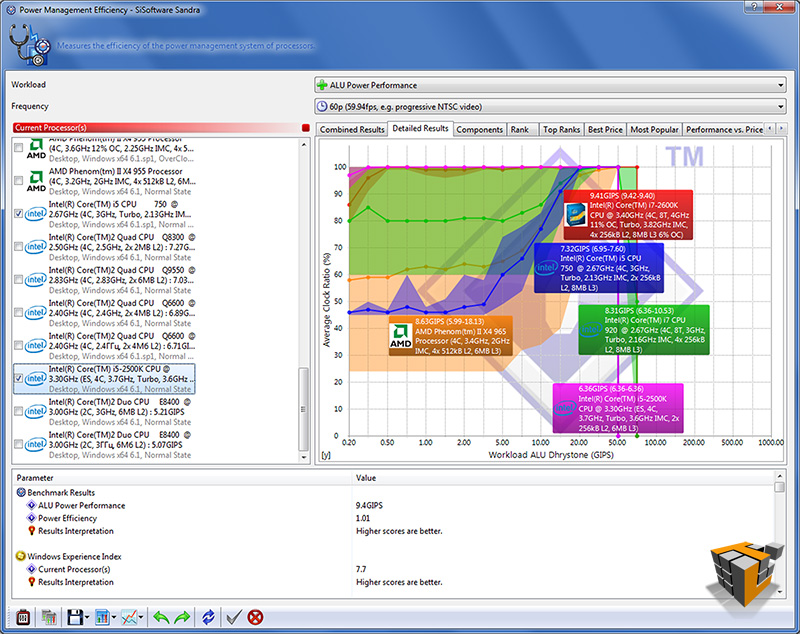Check the Core 2 Duo E8400 5.21GIPS checkbox
This screenshot has height=634, width=800.
19,411
